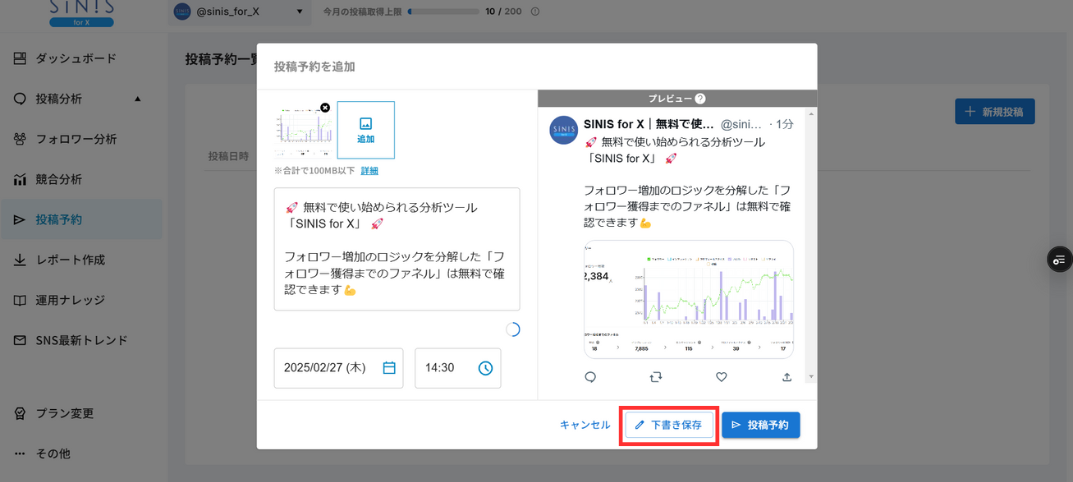Click the bar chart icon beside 競合分析
The image size is (1073, 482).
click(x=20, y=179)
